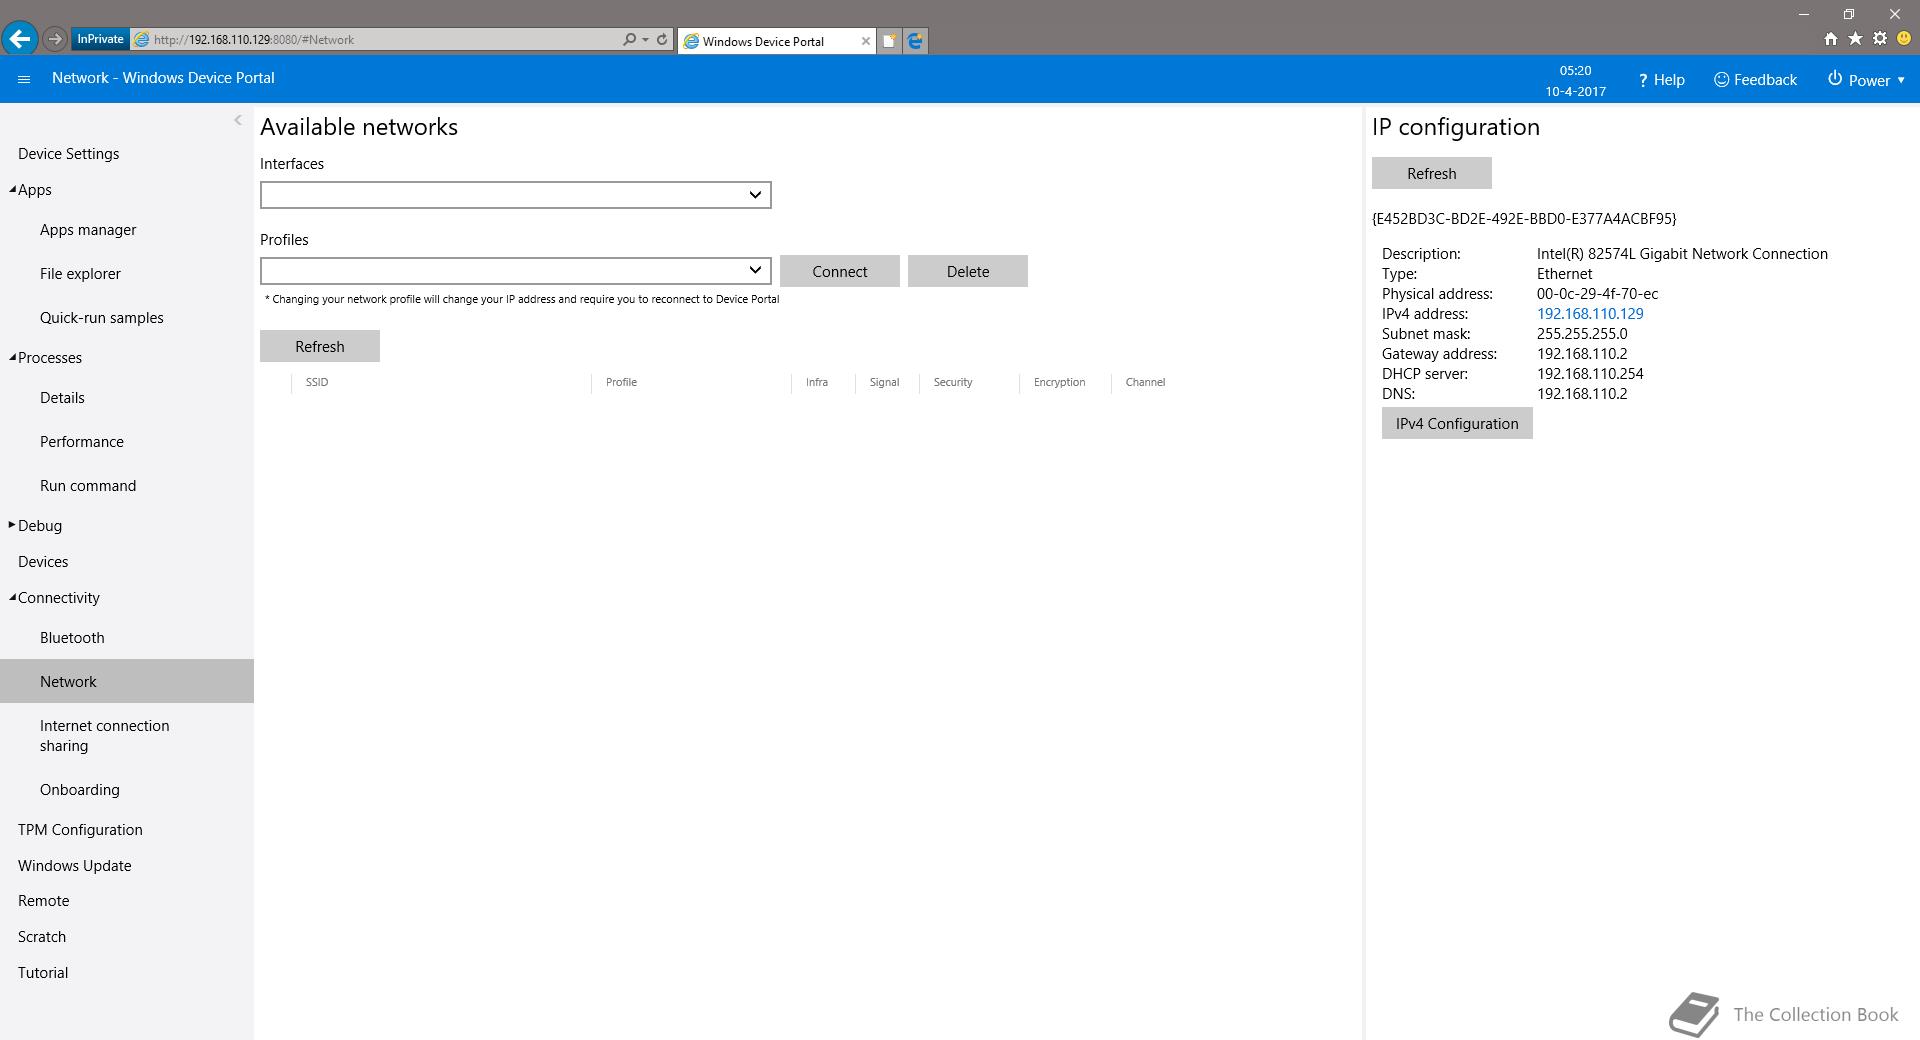Open Scratch page
The width and height of the screenshot is (1920, 1040).
42,937
